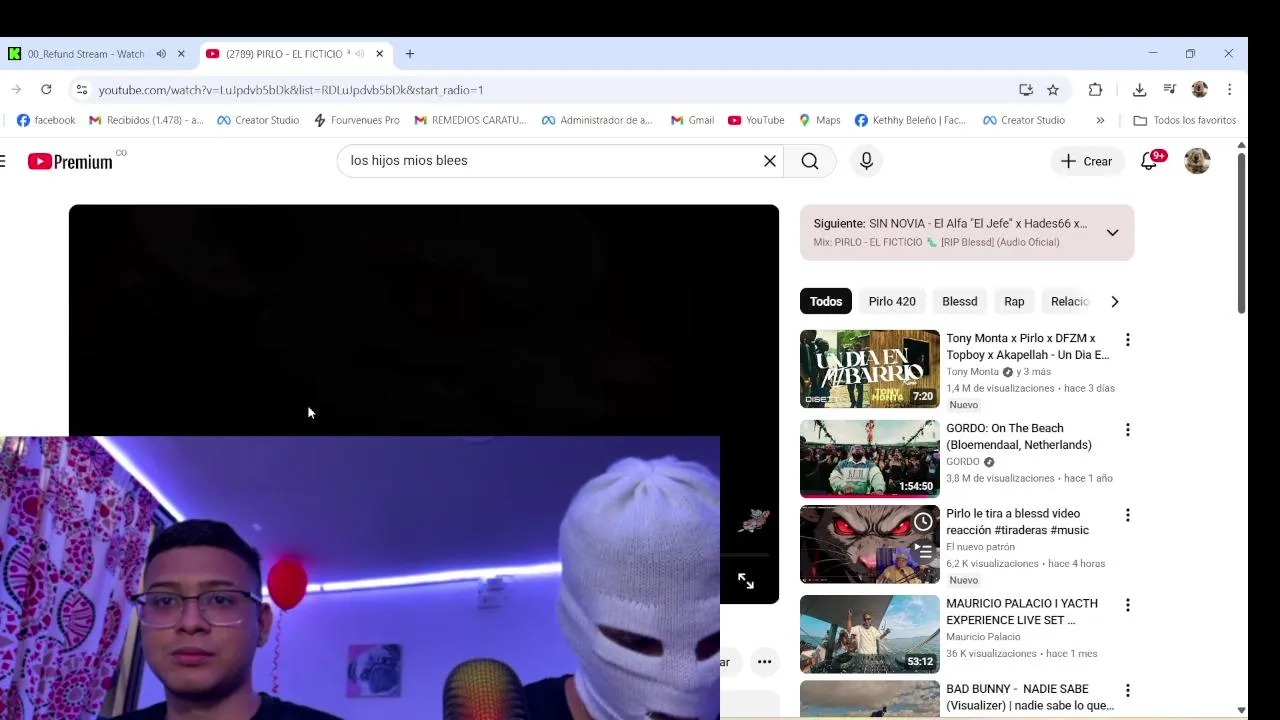Open options for MAURICIO PALACIO video

[x=1127, y=605]
